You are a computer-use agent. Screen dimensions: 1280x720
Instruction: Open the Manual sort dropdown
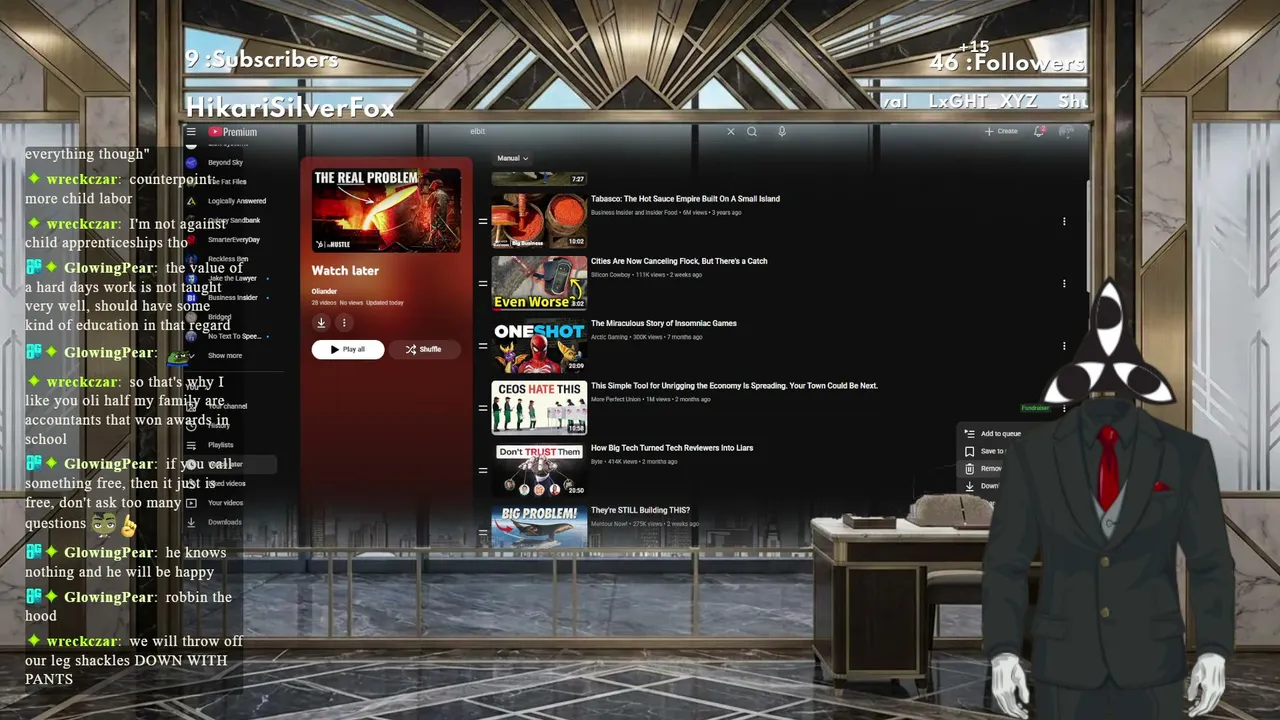point(512,158)
